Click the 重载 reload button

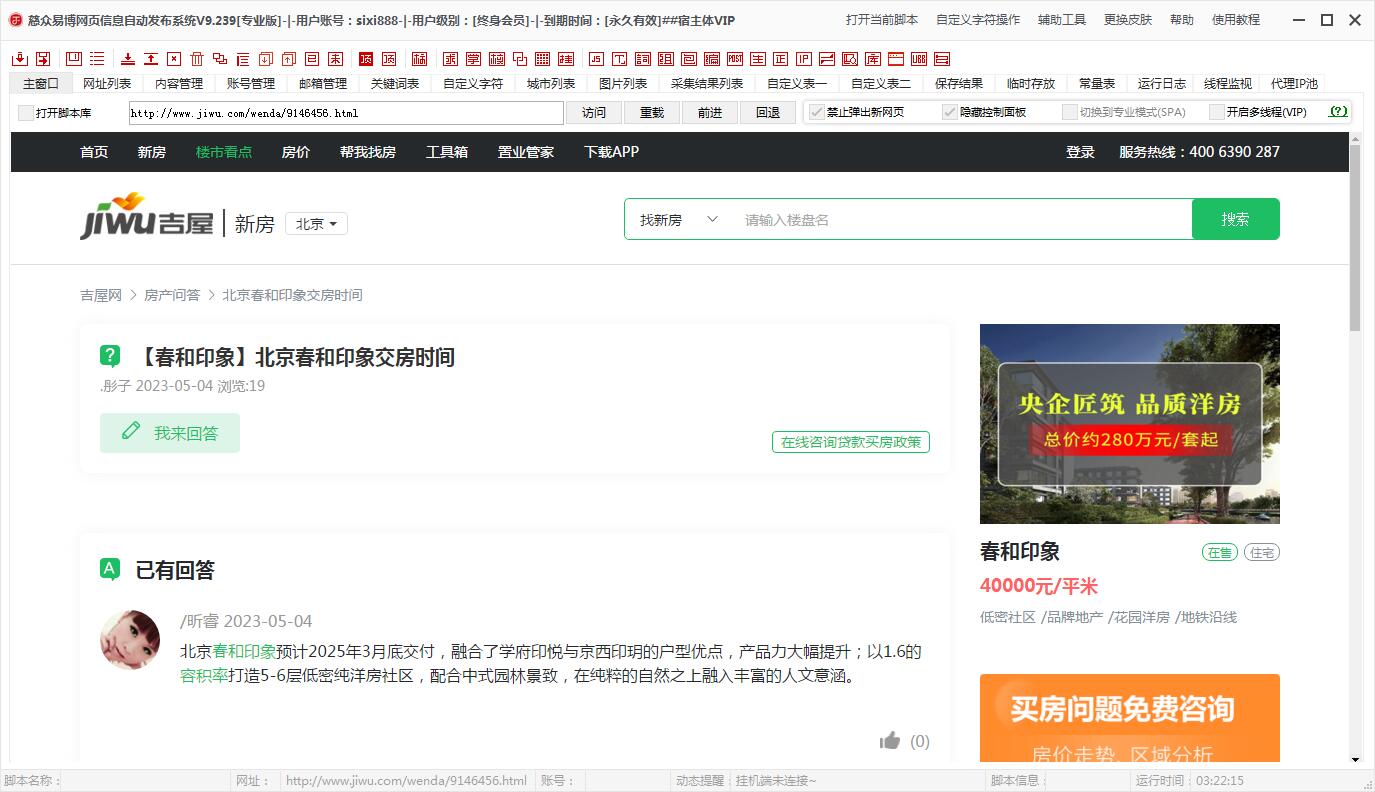click(x=652, y=113)
